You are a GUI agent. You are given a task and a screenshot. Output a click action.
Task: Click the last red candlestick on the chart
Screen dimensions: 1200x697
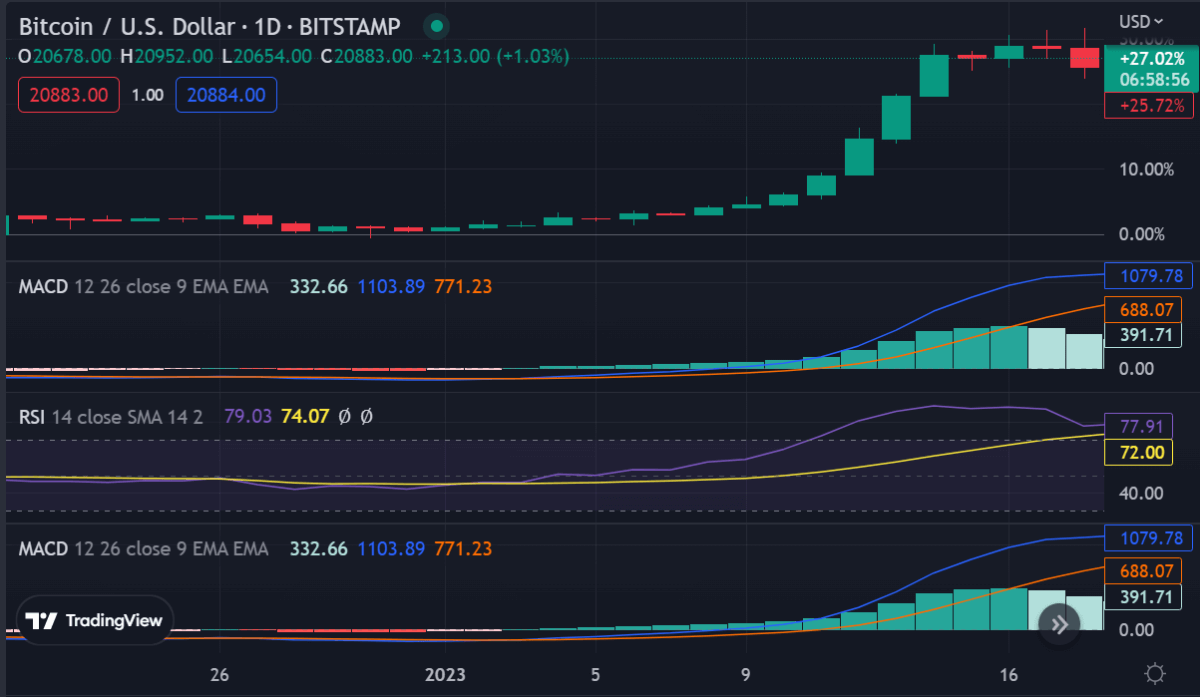1084,55
